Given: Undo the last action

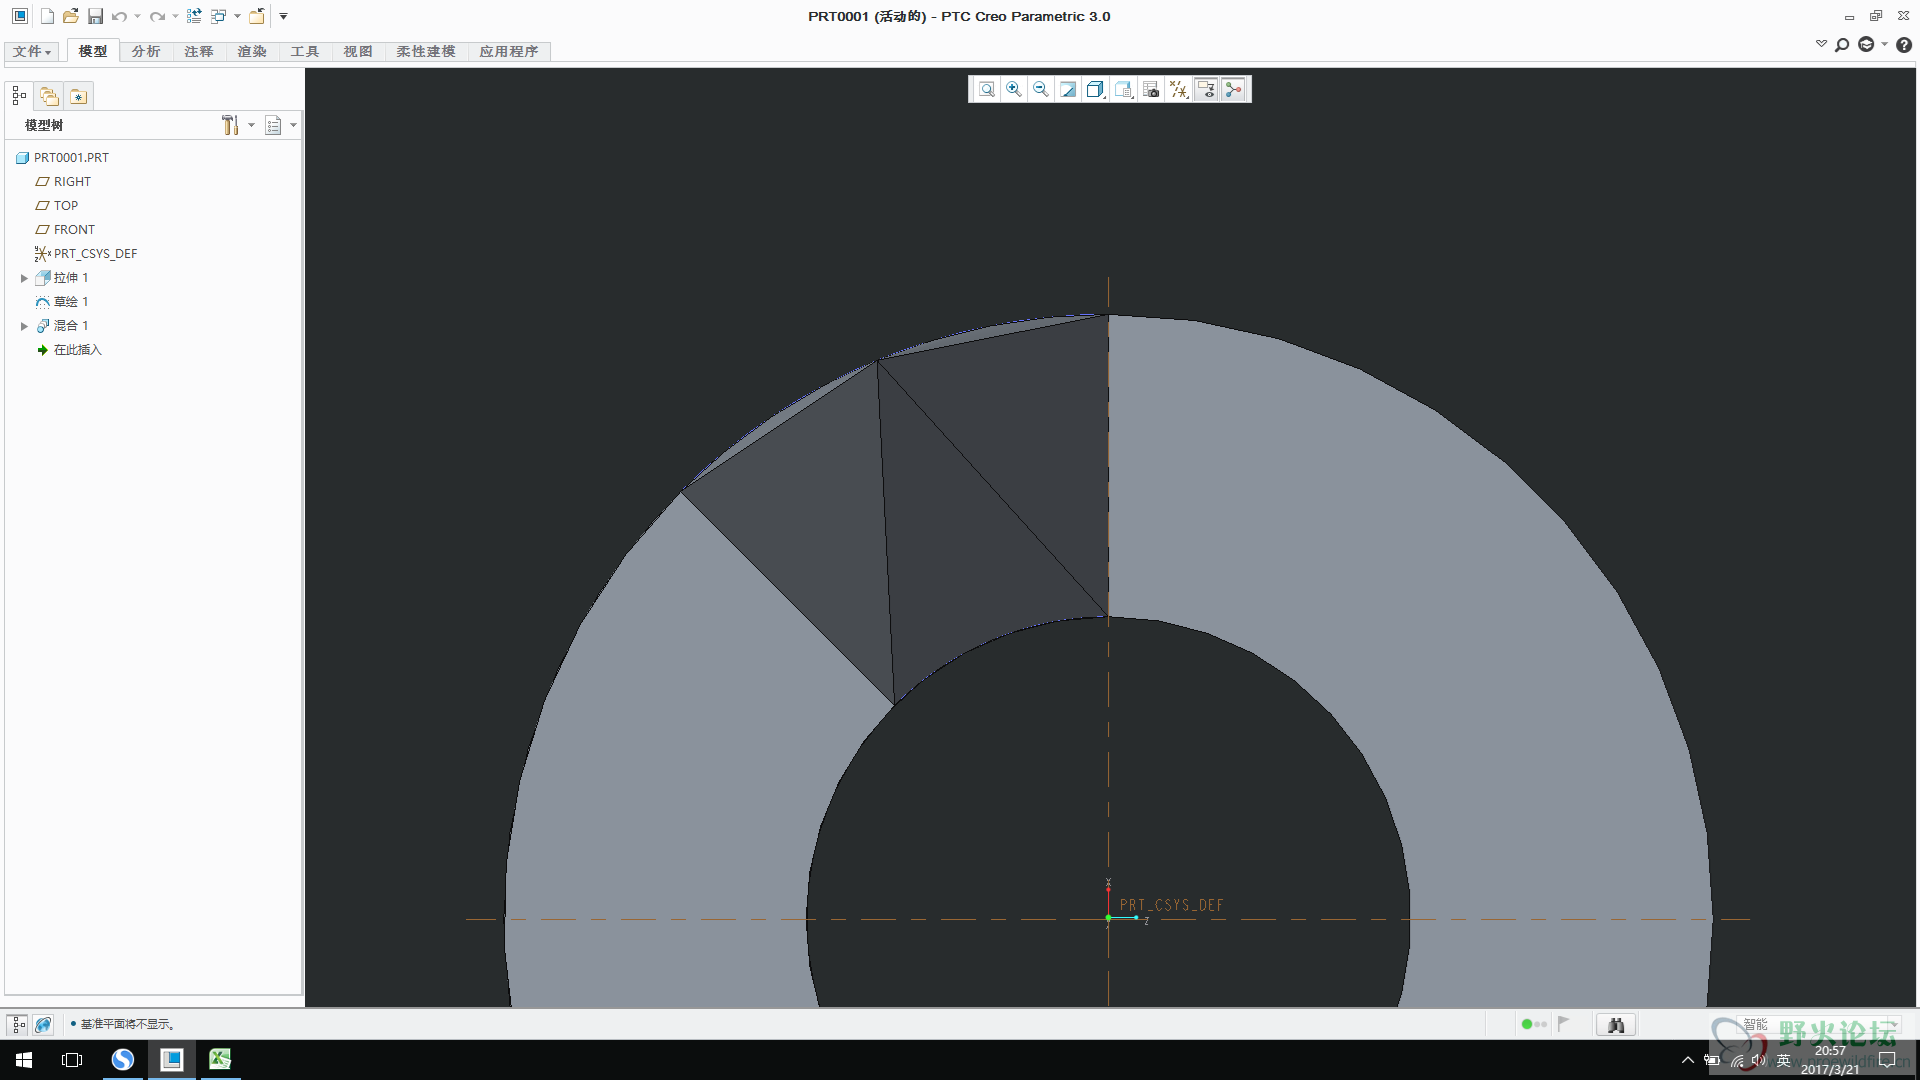Looking at the screenshot, I should pyautogui.click(x=119, y=16).
